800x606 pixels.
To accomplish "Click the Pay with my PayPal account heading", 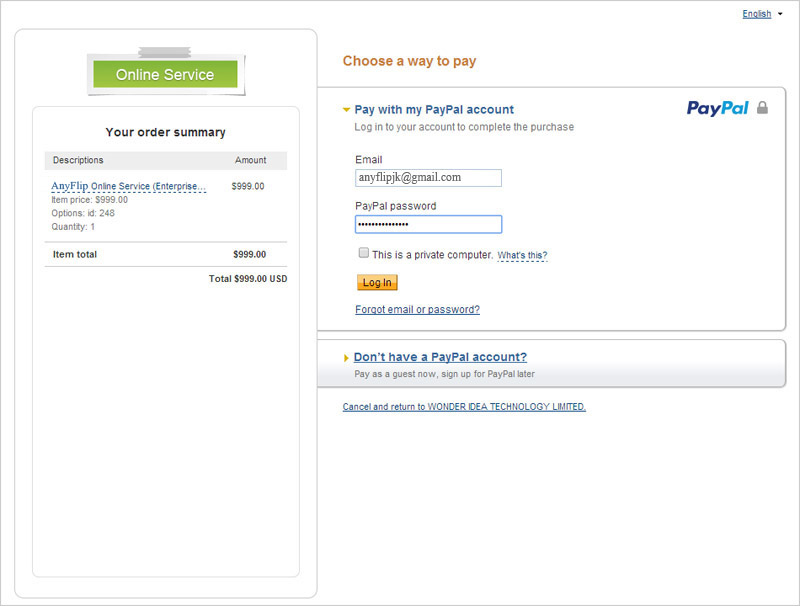I will tap(434, 110).
